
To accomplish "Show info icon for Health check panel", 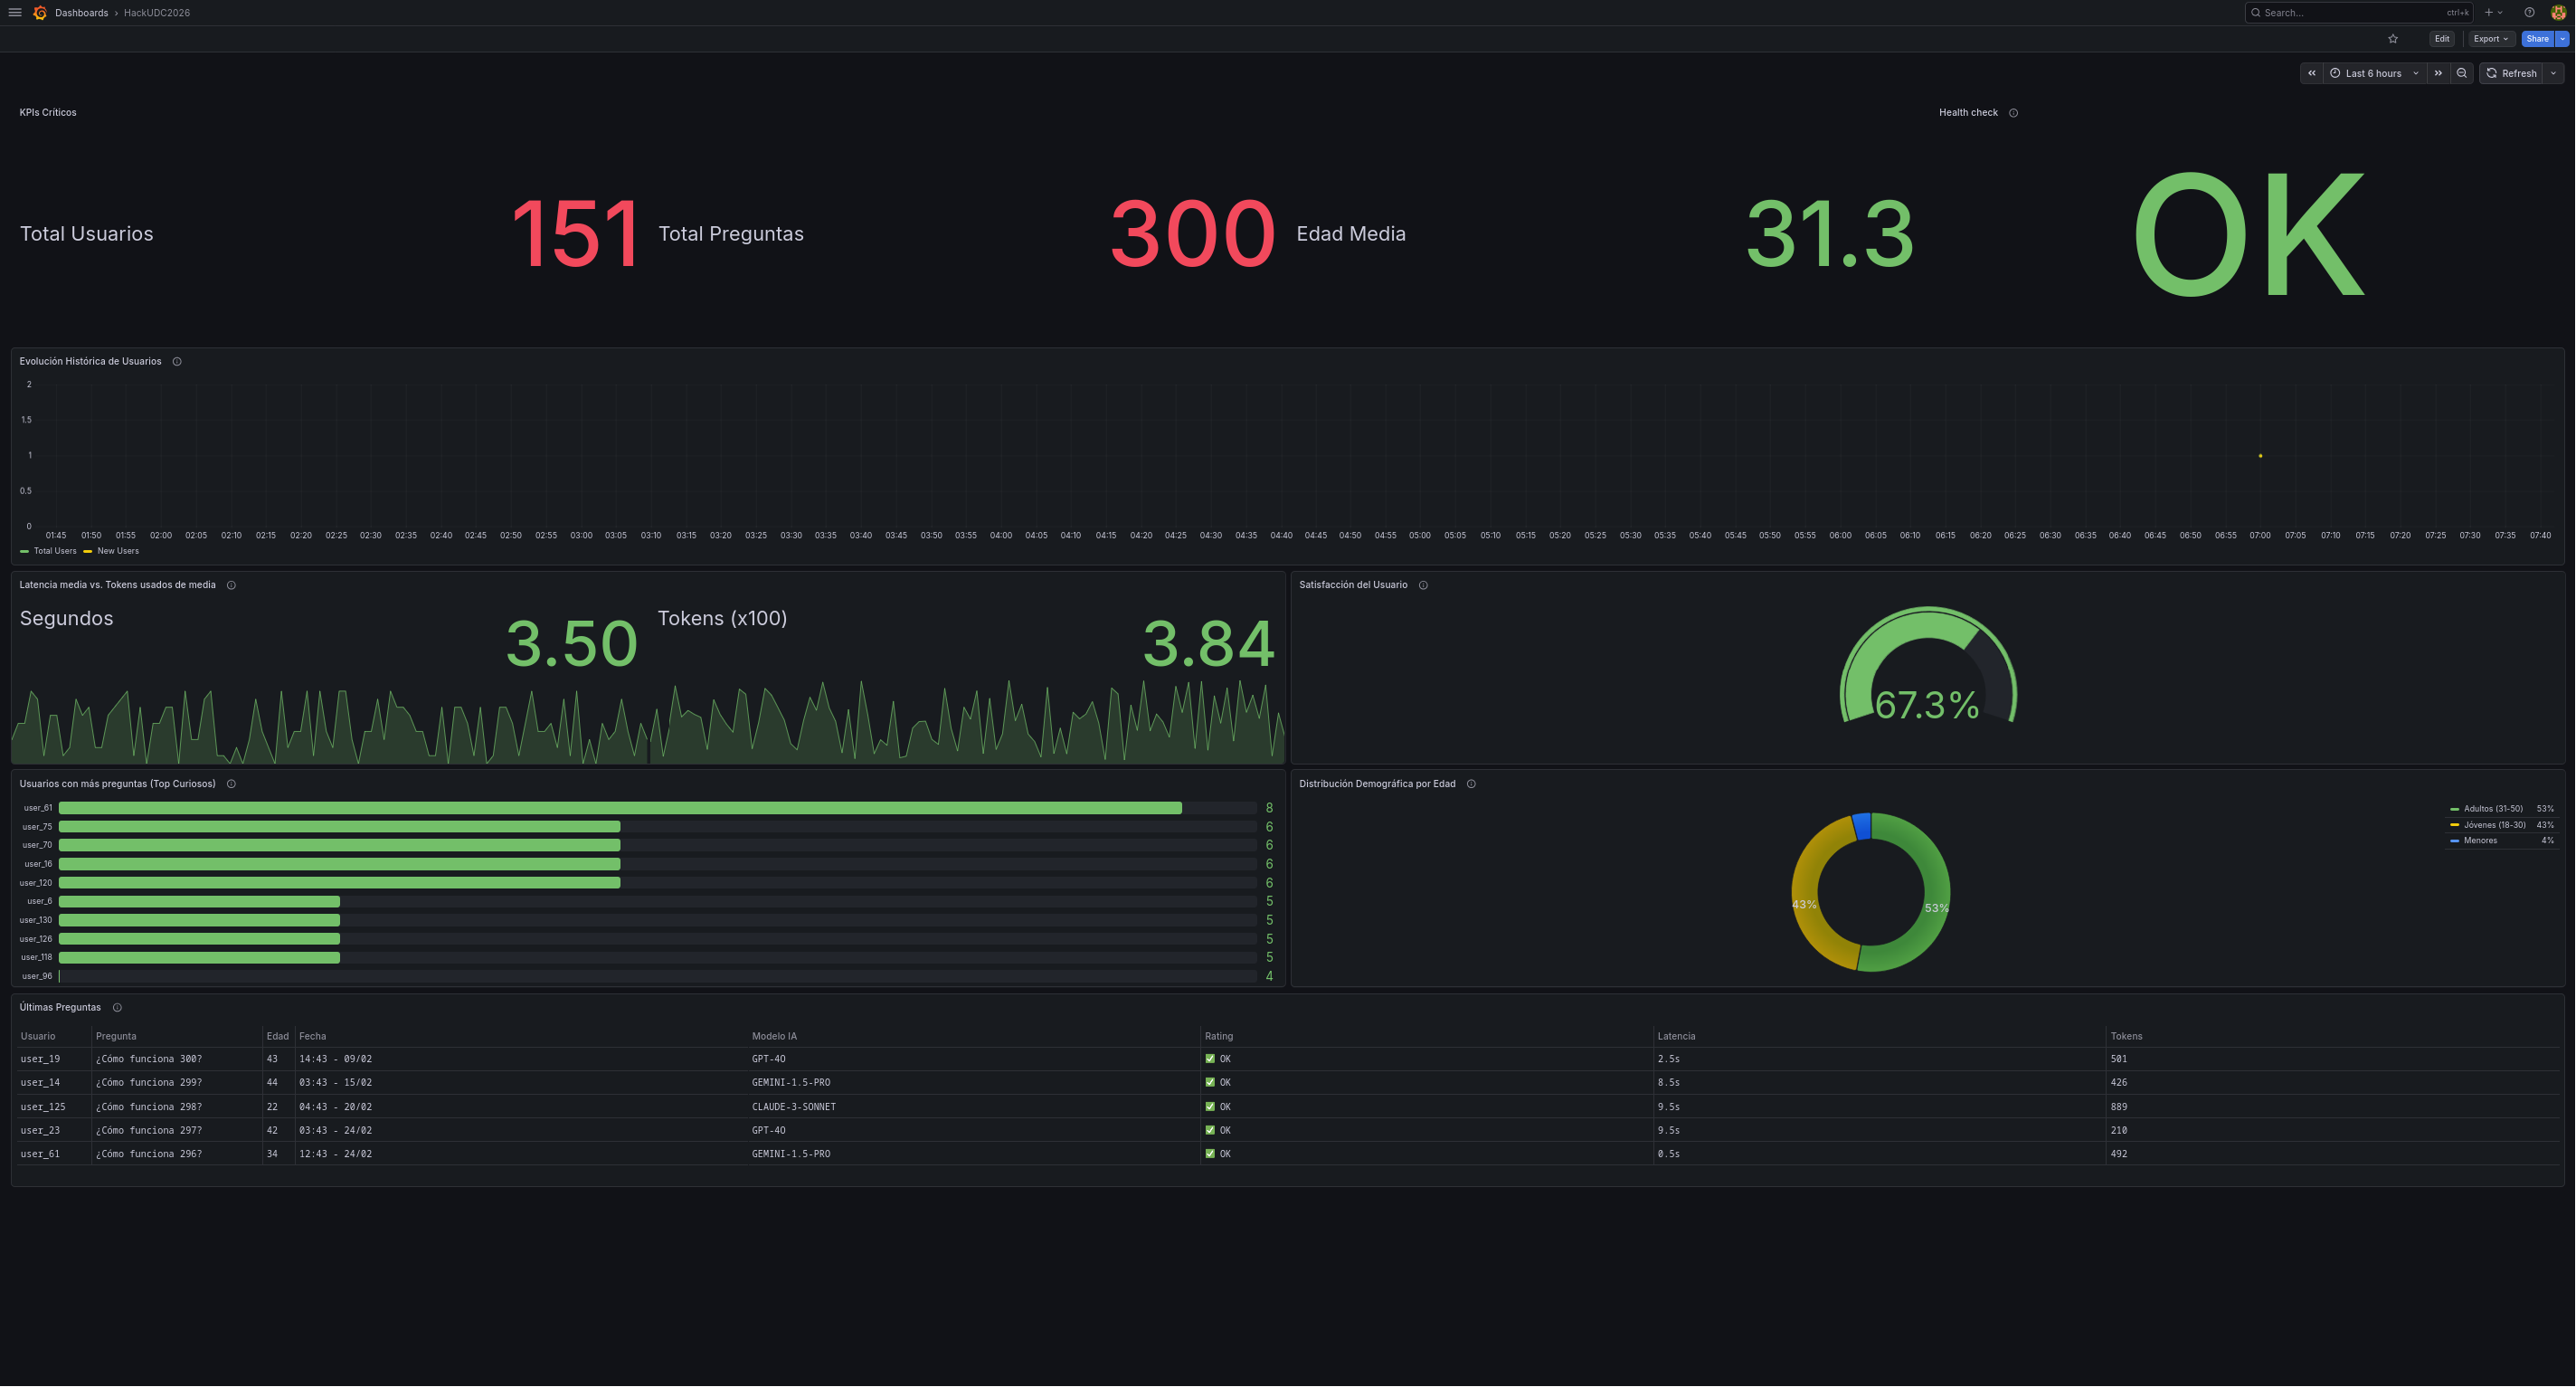I will 2013,113.
